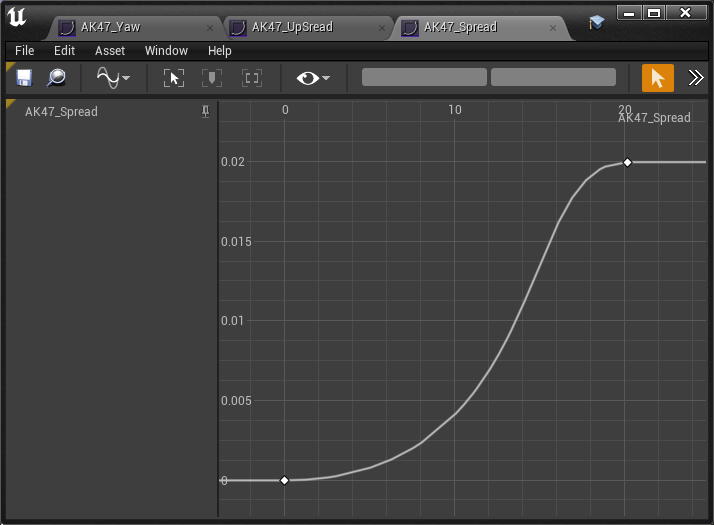Close the curve editor window
Screen dimensions: 714x525
tap(685, 13)
